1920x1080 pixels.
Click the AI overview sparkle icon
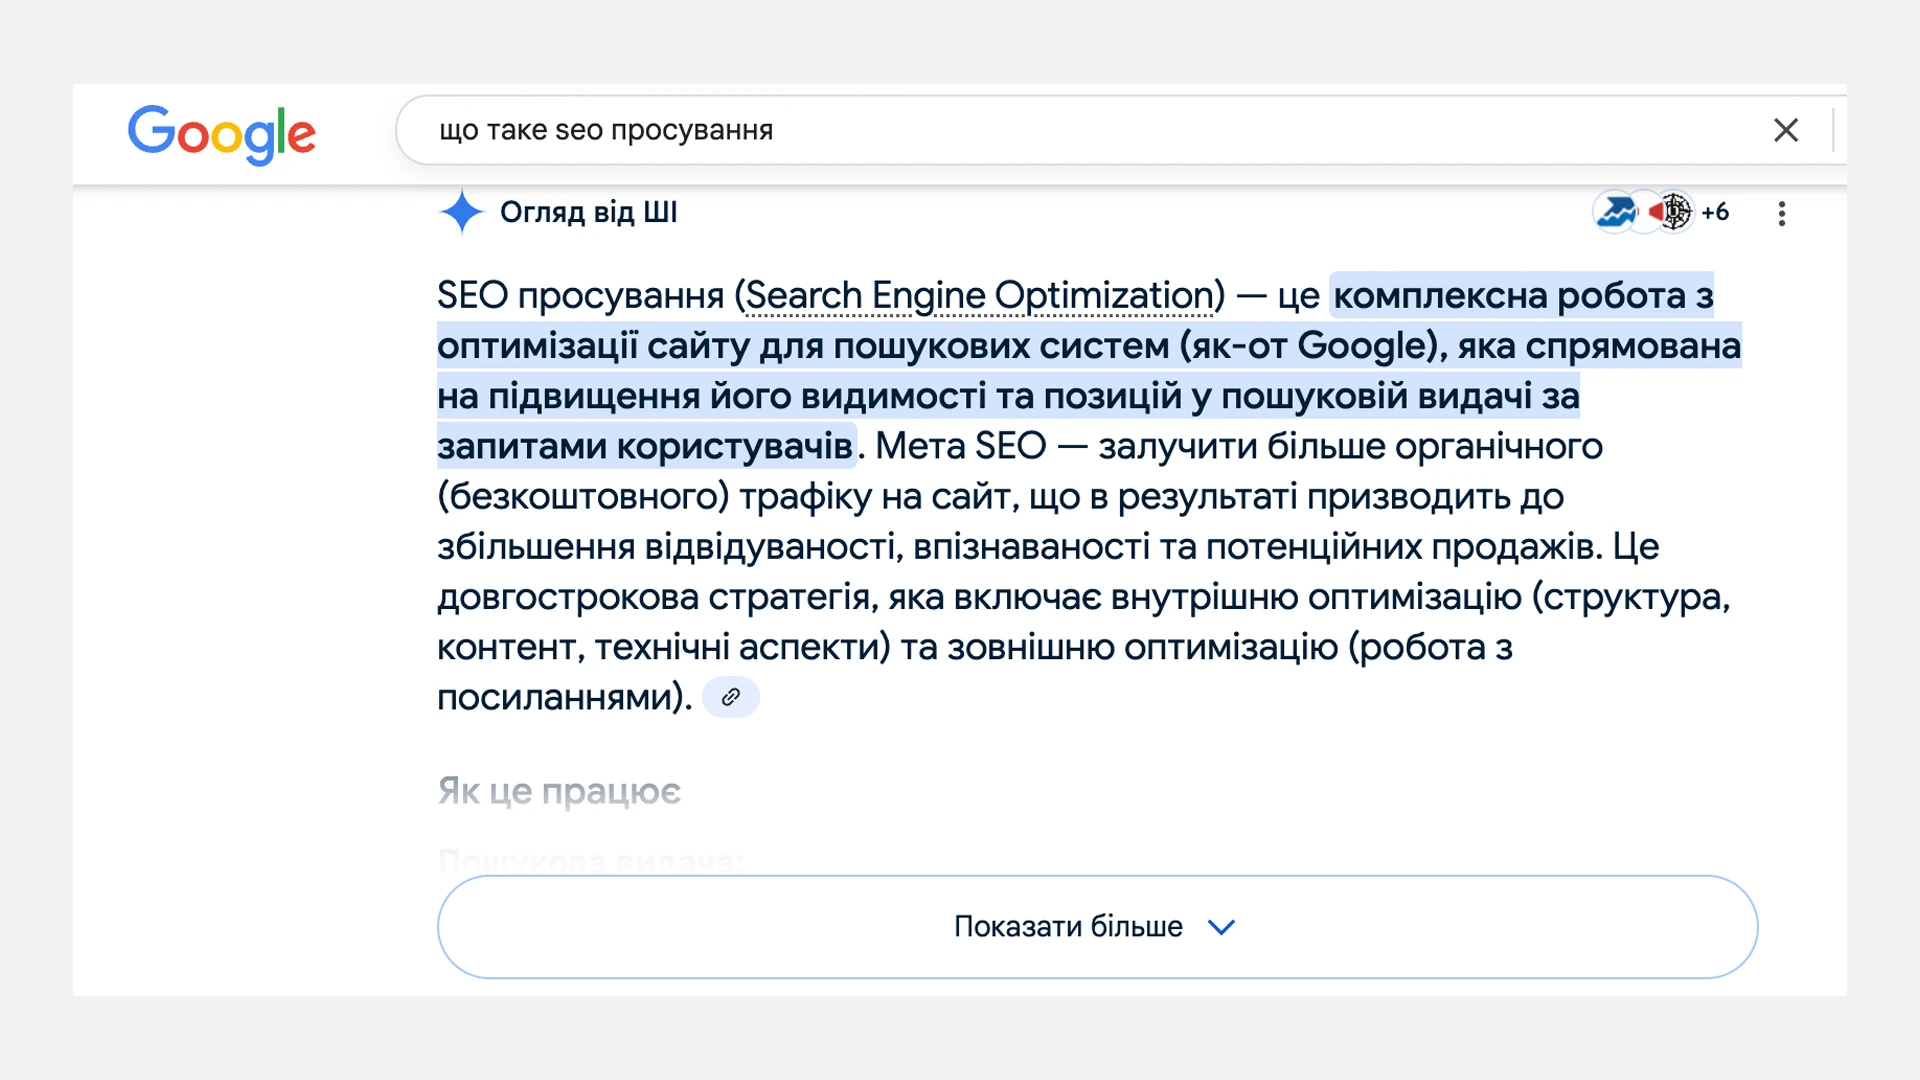pos(461,212)
